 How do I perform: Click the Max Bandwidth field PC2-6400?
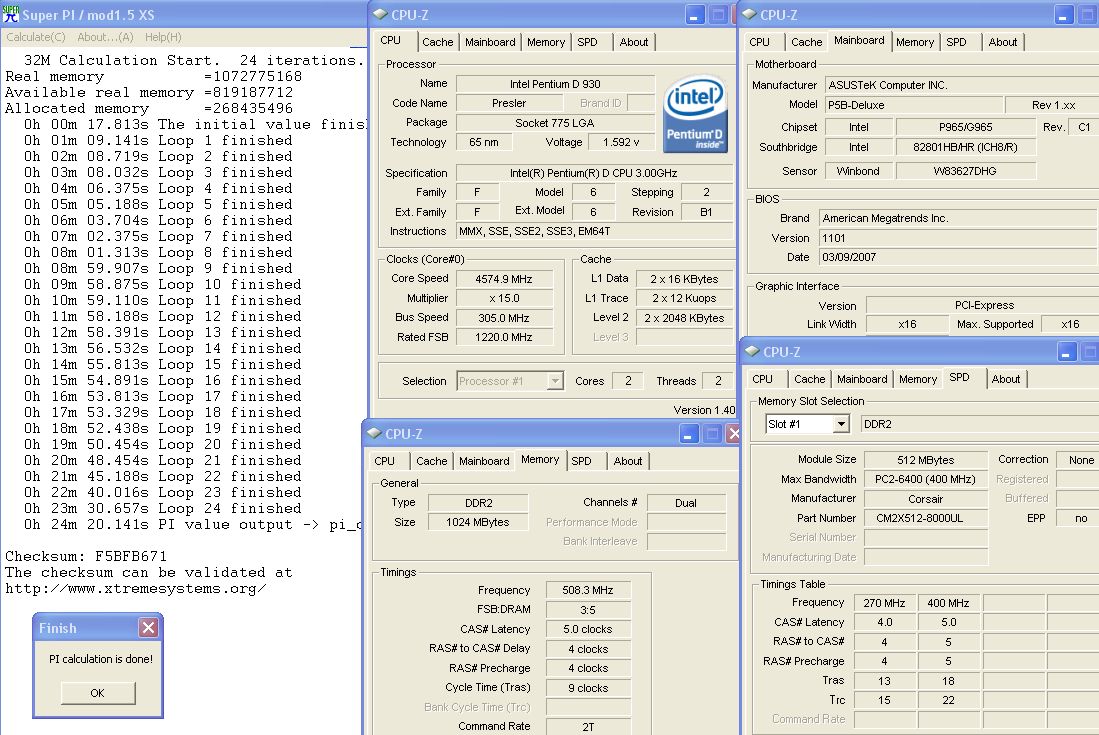click(x=925, y=479)
